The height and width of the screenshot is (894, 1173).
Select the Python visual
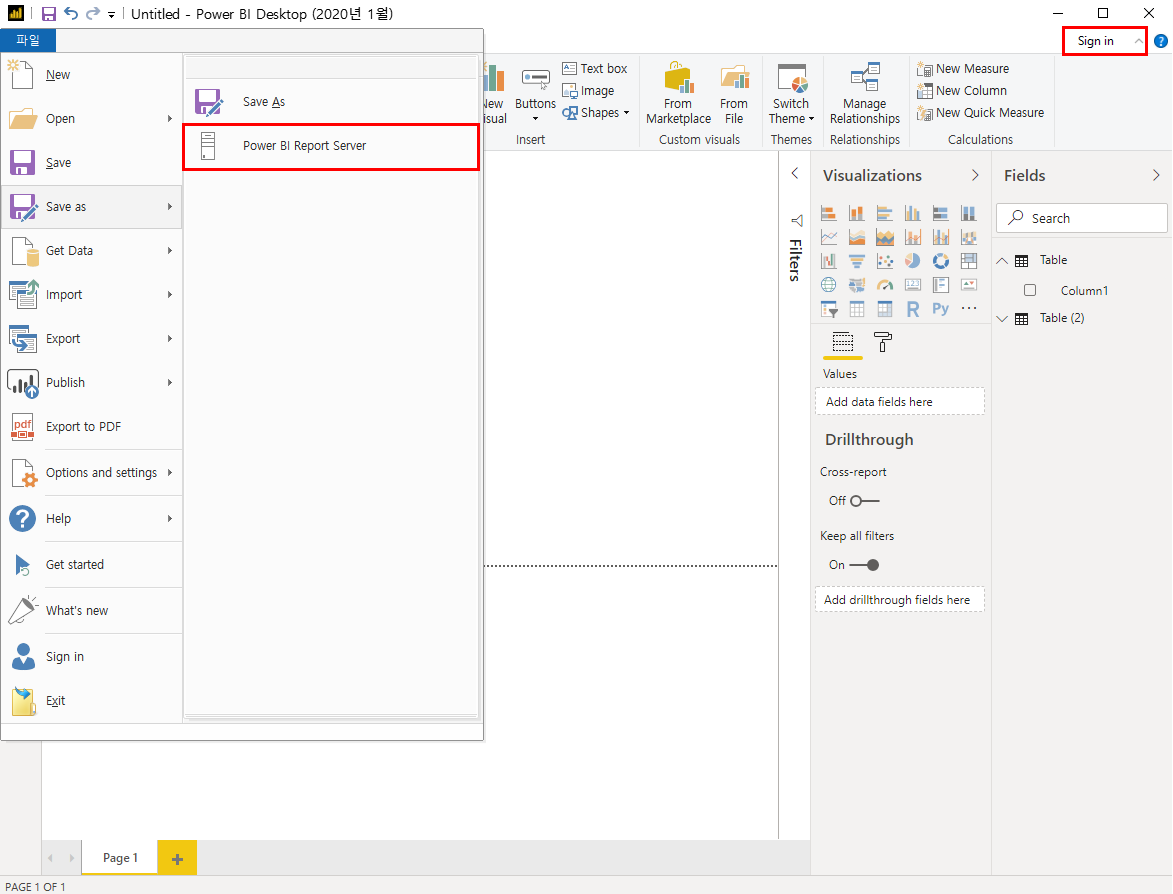click(x=941, y=309)
